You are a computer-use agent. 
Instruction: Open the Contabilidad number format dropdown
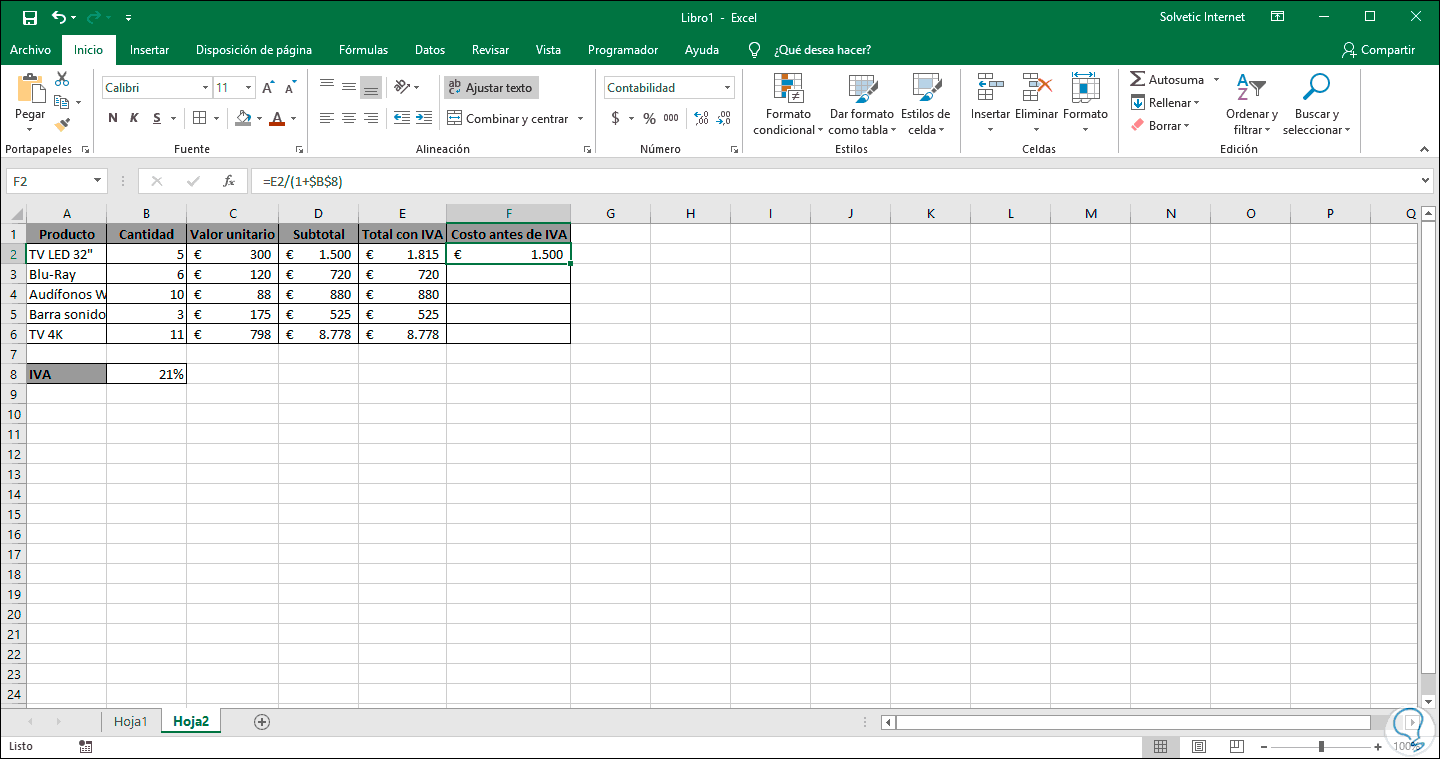[x=727, y=88]
